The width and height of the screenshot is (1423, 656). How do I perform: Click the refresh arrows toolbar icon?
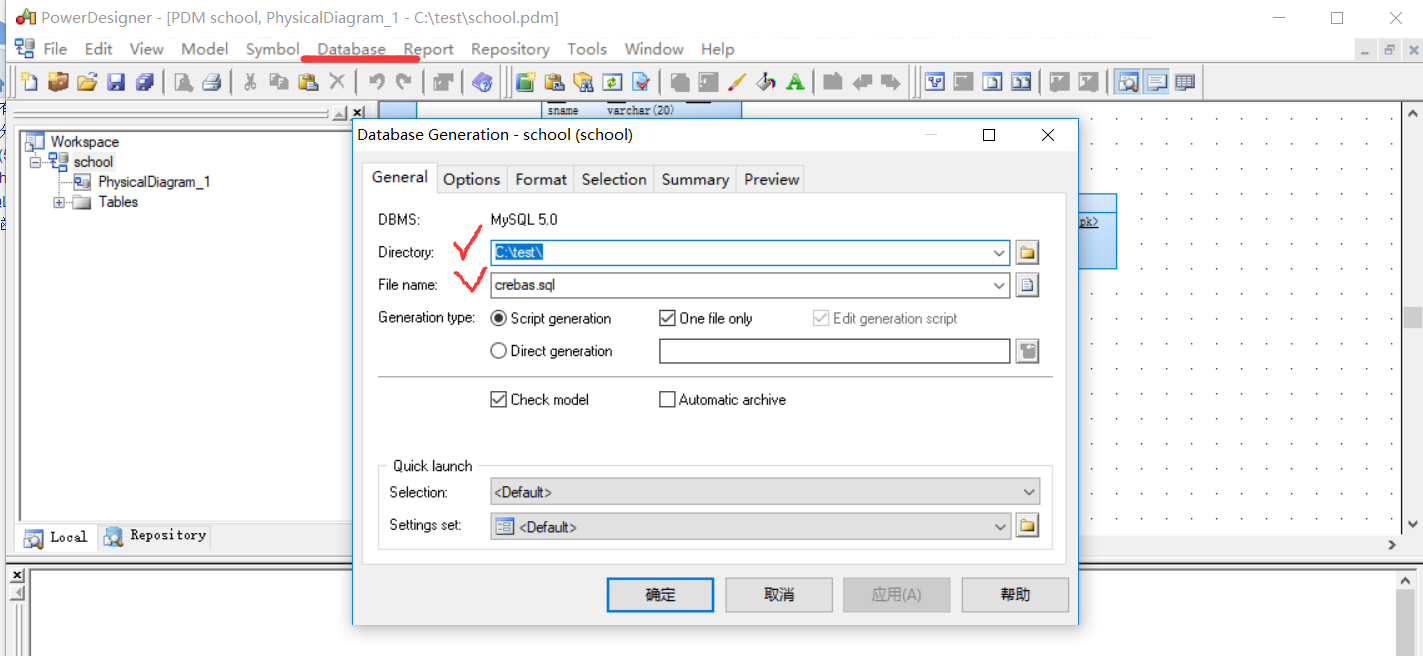[612, 82]
